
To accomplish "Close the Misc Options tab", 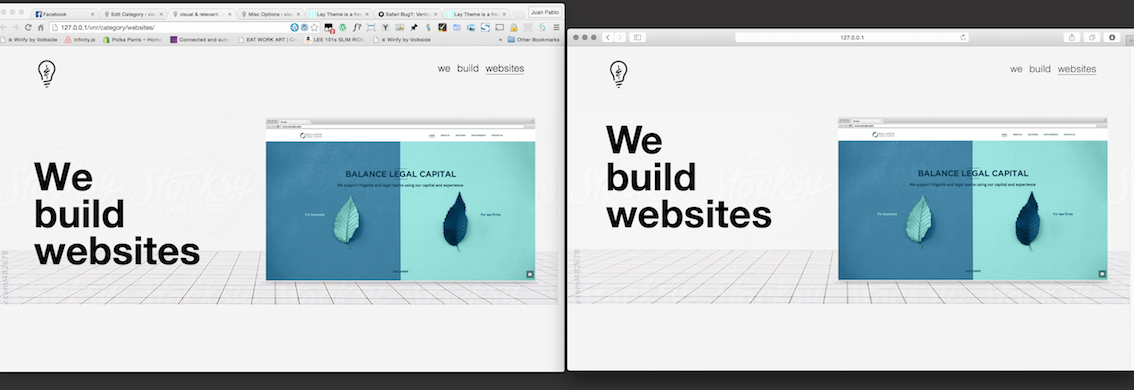I will (298, 14).
